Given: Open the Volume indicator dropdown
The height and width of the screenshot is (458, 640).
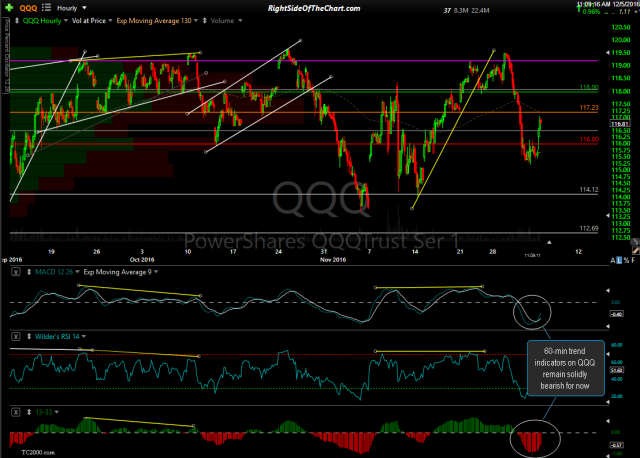Looking at the screenshot, I should (226, 21).
